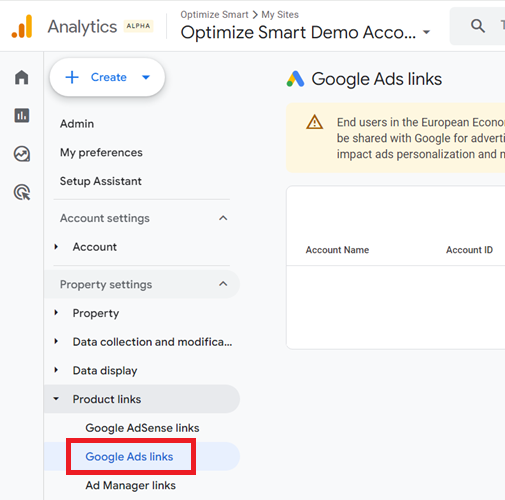Screen dimensions: 505x500
Task: Click the Google Ads links page heading
Action: coord(377,79)
